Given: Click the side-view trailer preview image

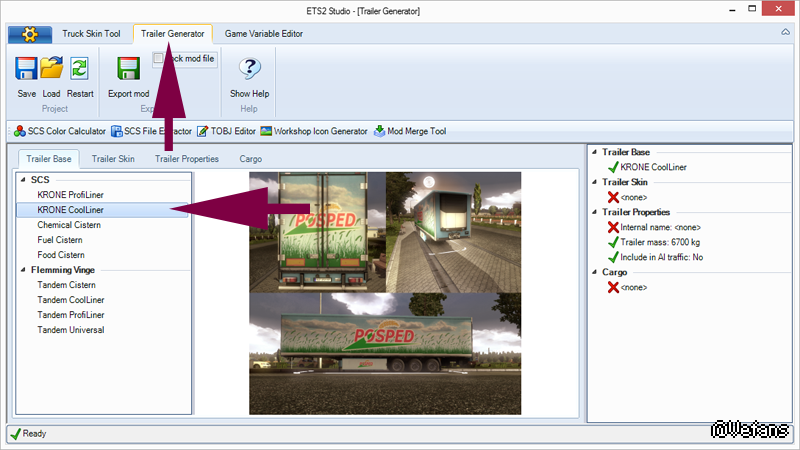Looking at the screenshot, I should click(x=384, y=353).
